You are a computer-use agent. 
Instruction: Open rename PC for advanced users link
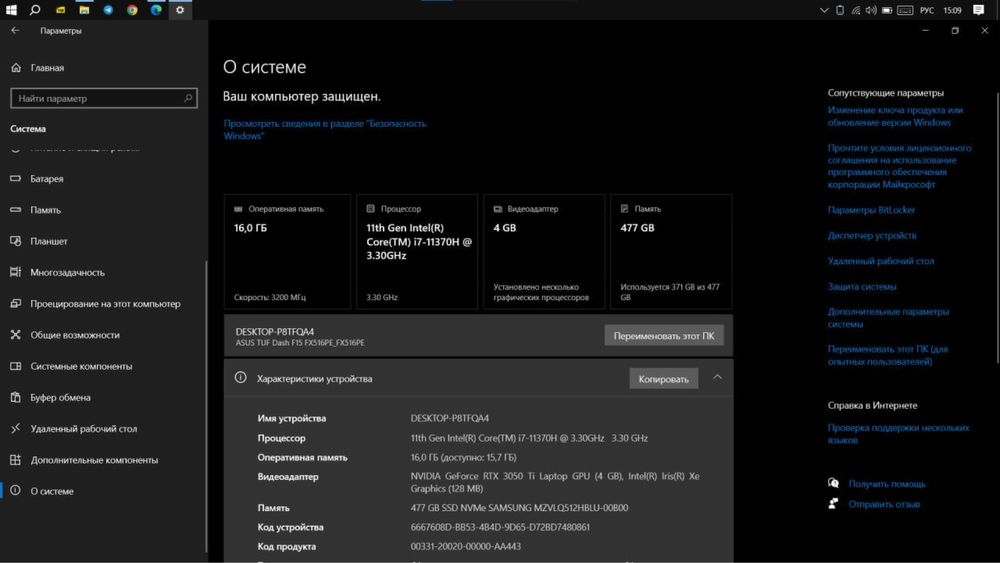887,355
